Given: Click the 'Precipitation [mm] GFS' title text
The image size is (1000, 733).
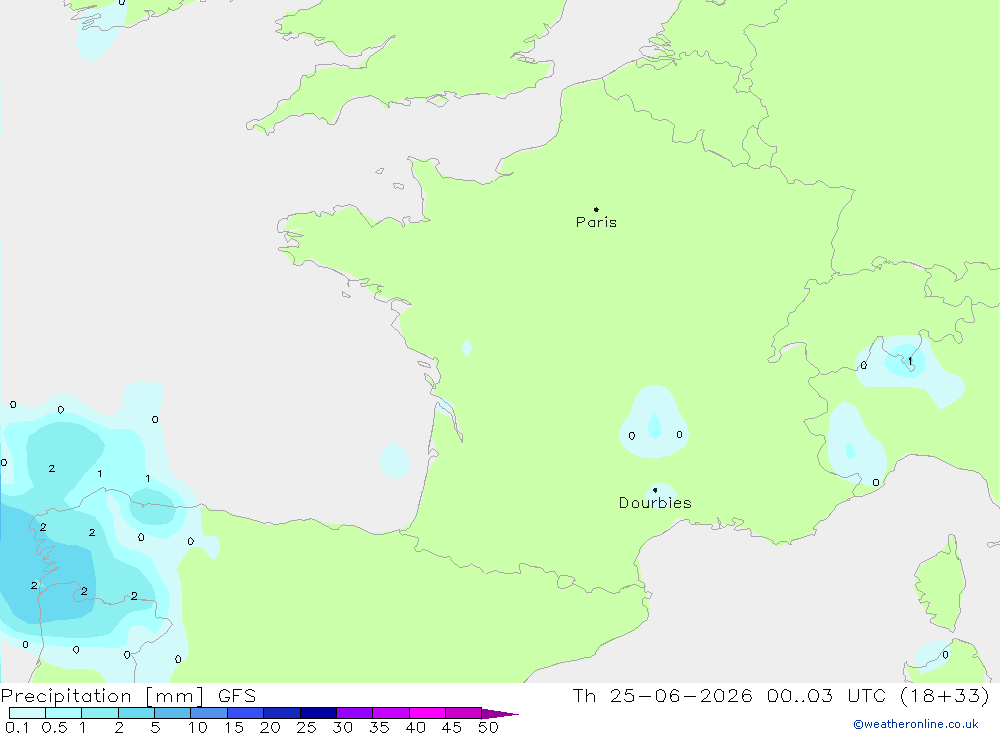Looking at the screenshot, I should click(128, 695).
